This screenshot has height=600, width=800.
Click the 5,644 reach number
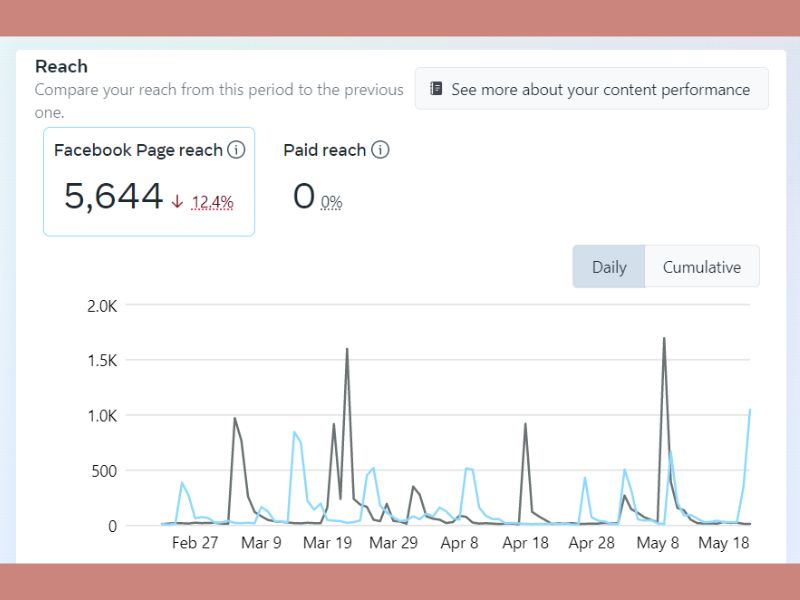coord(113,196)
